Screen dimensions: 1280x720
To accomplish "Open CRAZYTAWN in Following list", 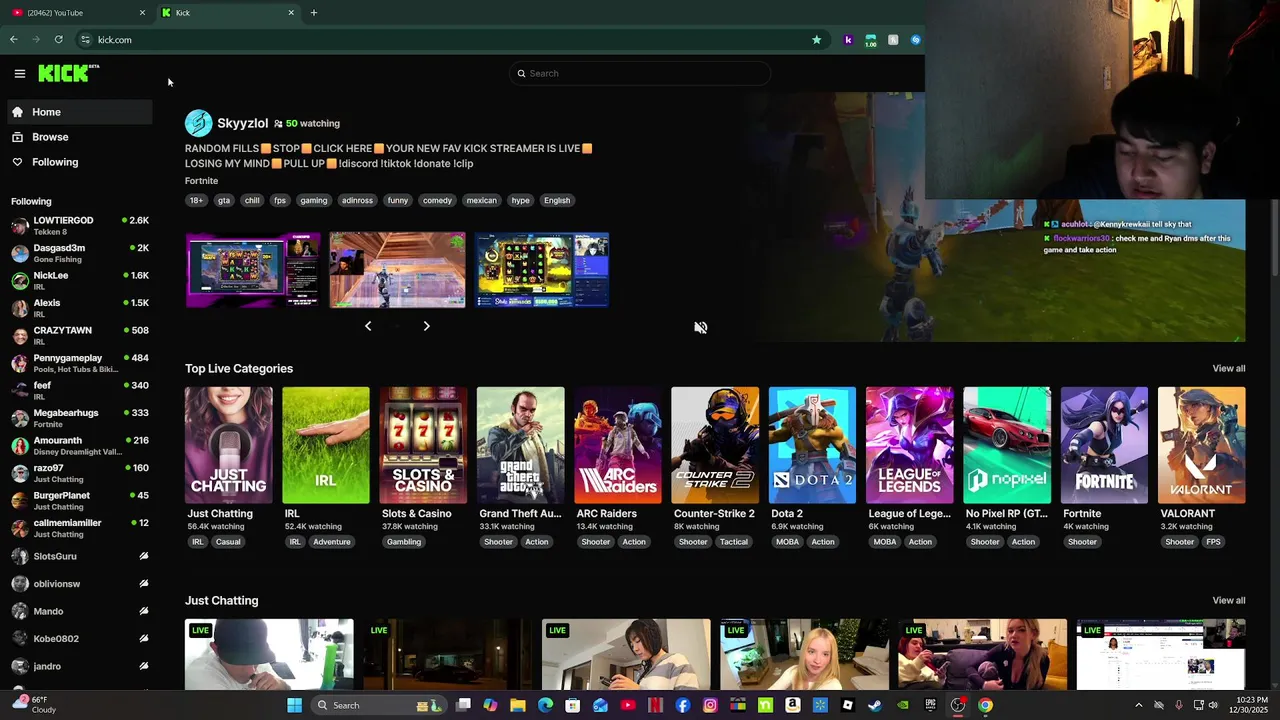I will coord(80,336).
